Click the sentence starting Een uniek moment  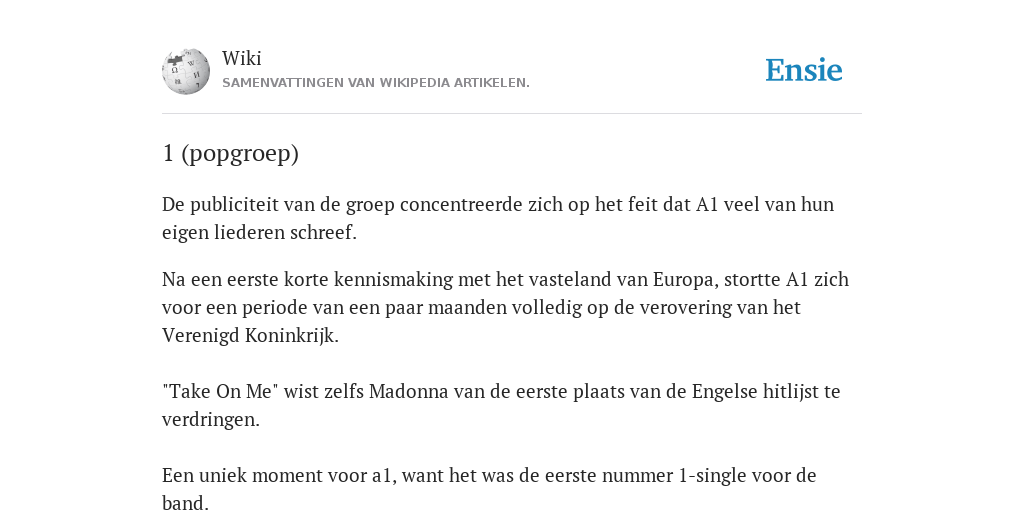[x=489, y=488]
